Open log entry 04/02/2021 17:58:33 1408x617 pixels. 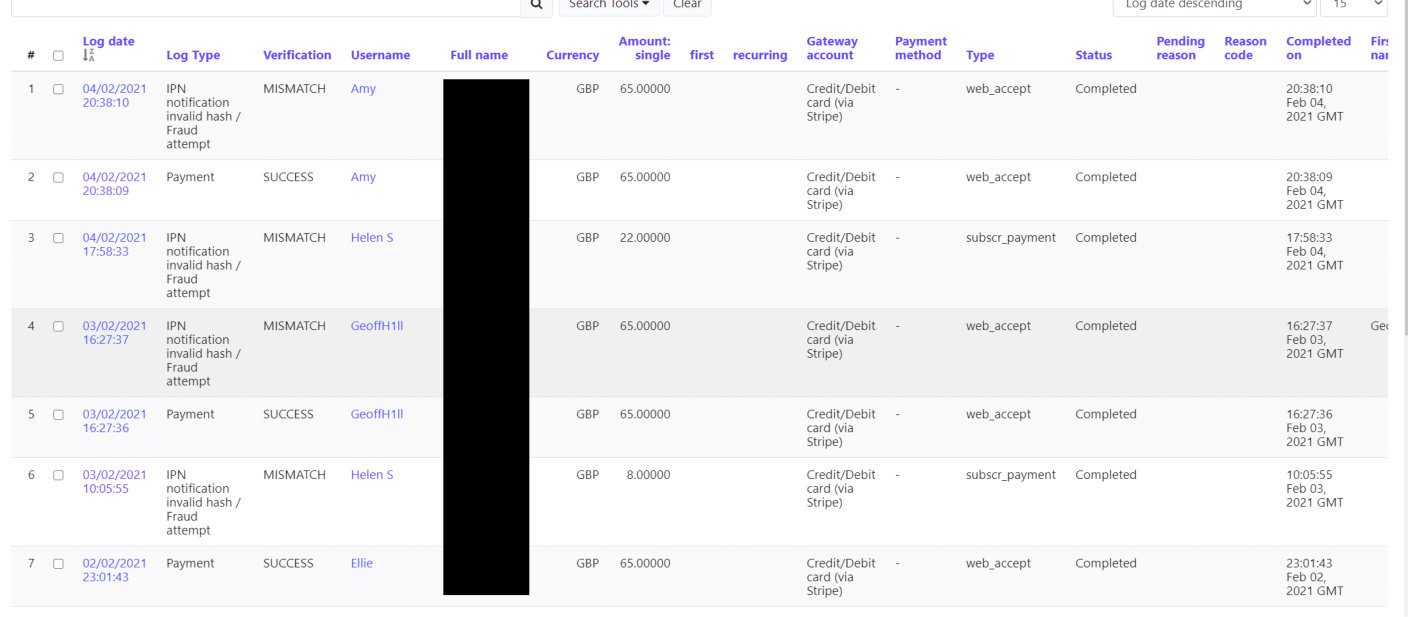point(114,245)
